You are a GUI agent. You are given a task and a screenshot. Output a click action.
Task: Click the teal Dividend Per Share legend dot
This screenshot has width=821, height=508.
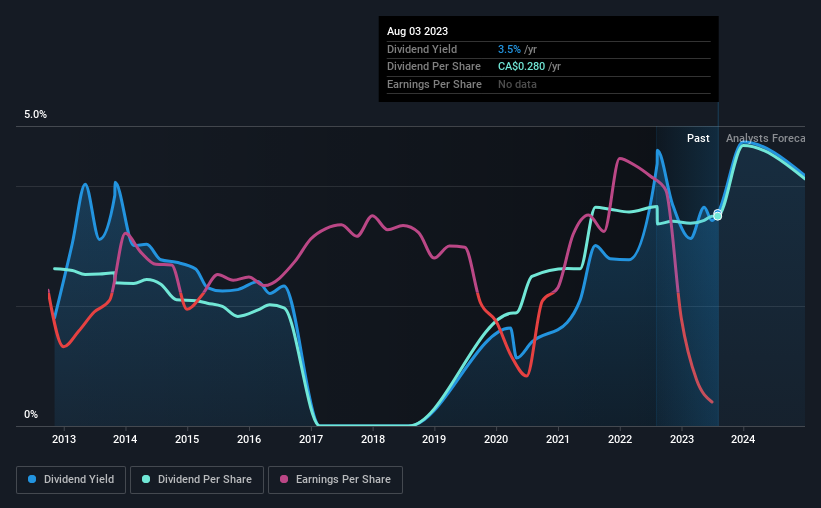click(x=146, y=479)
